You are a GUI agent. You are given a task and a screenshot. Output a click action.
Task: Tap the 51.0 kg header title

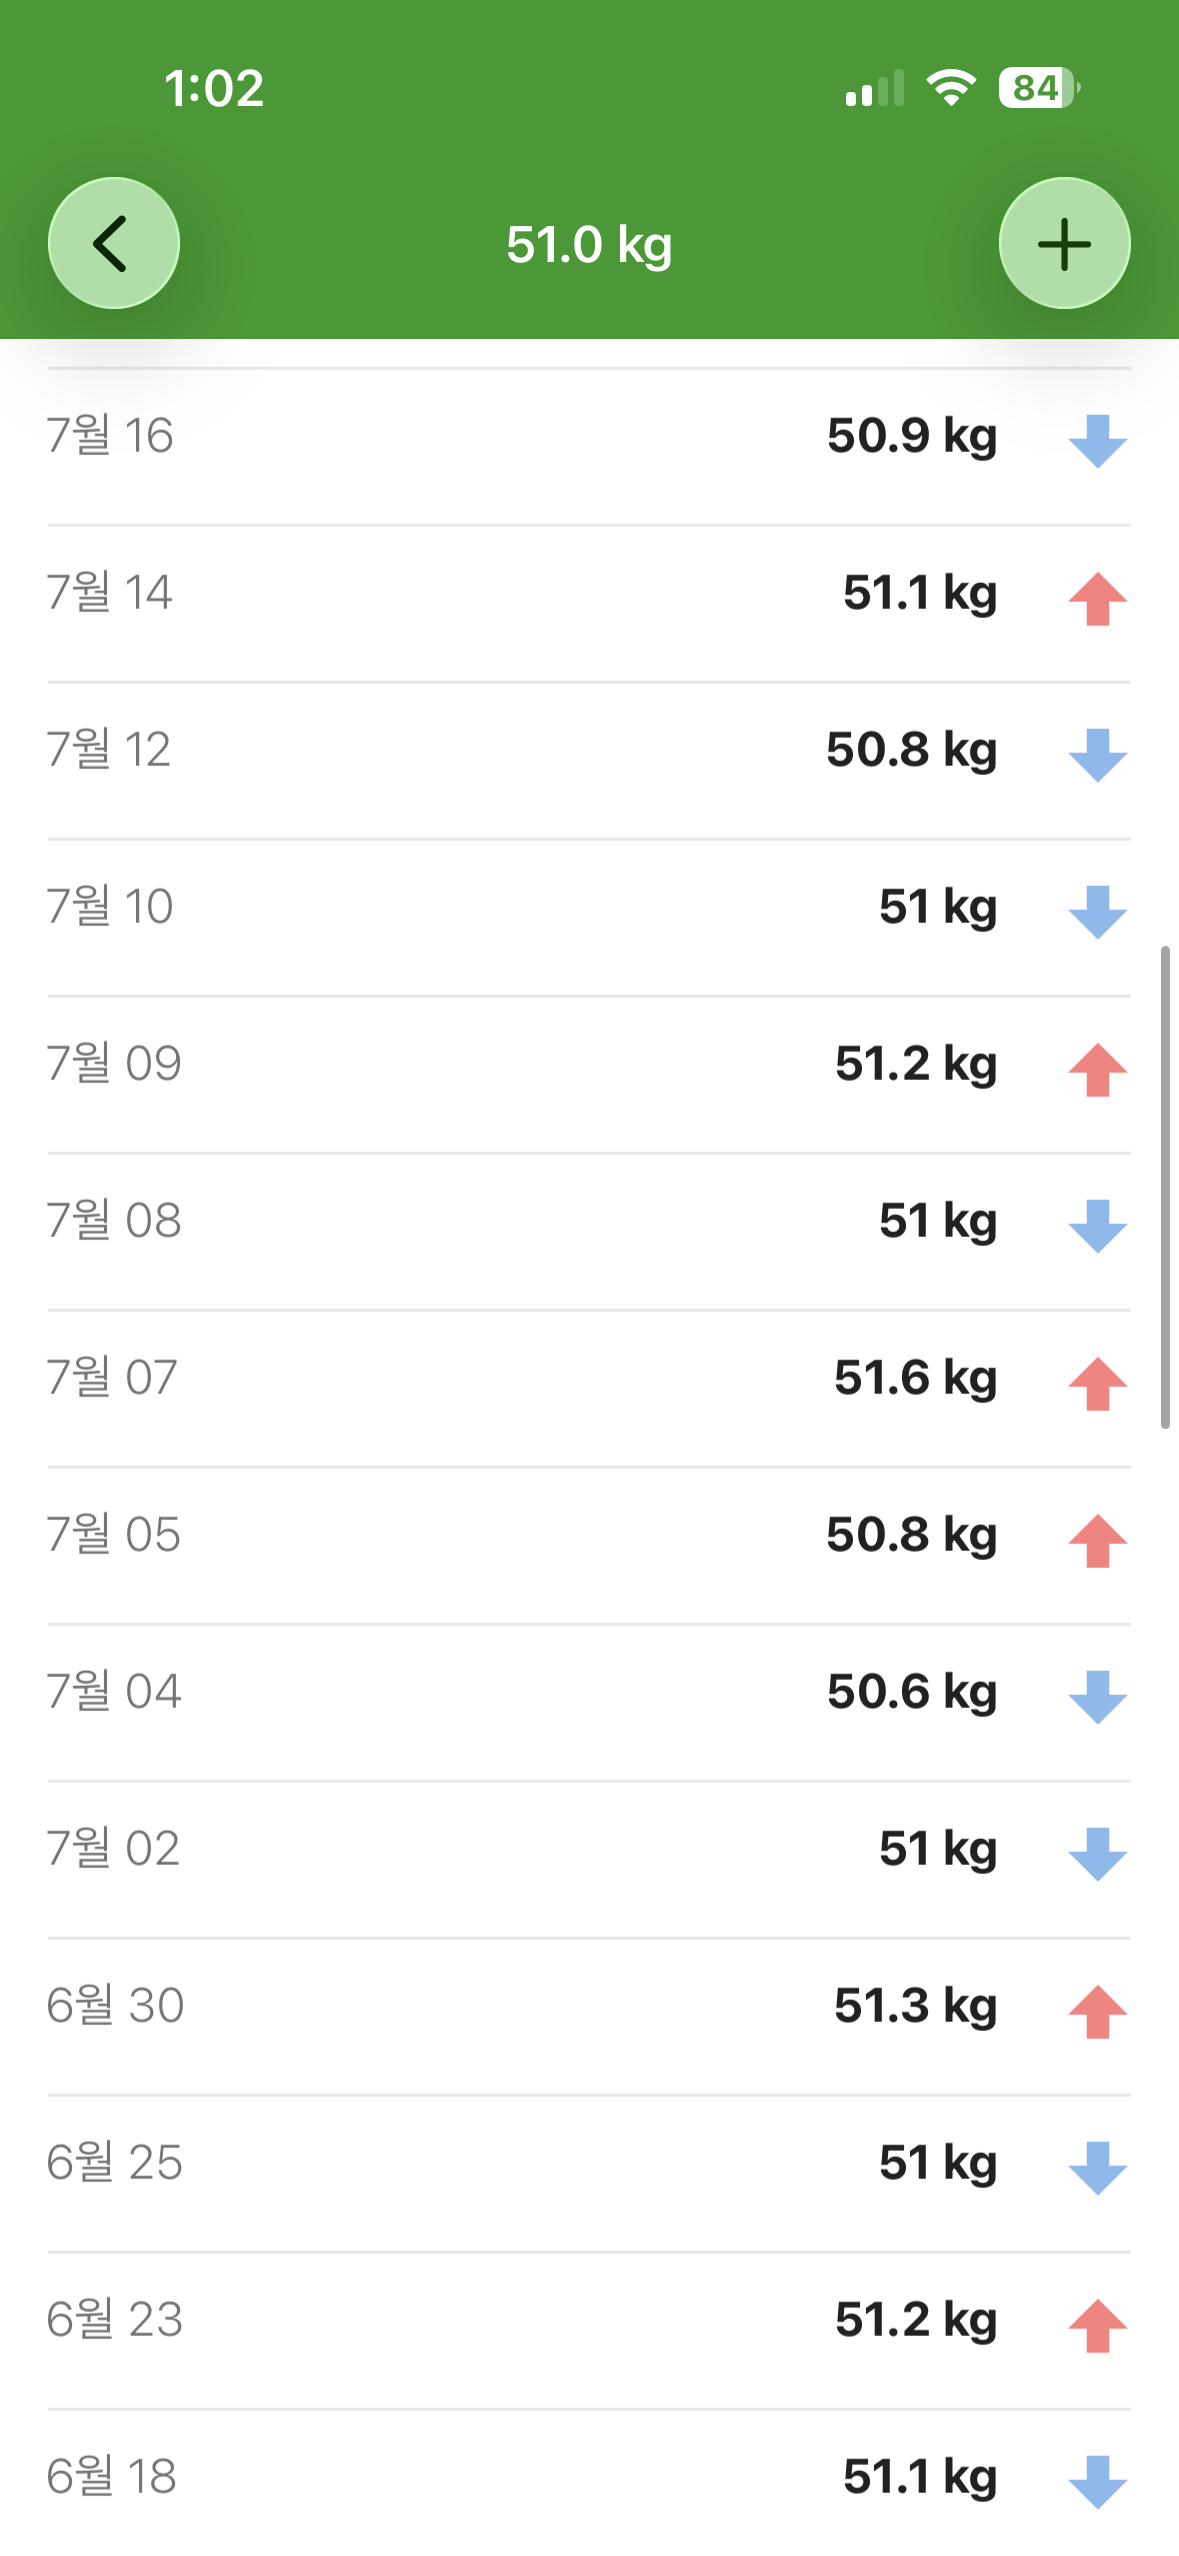click(589, 245)
